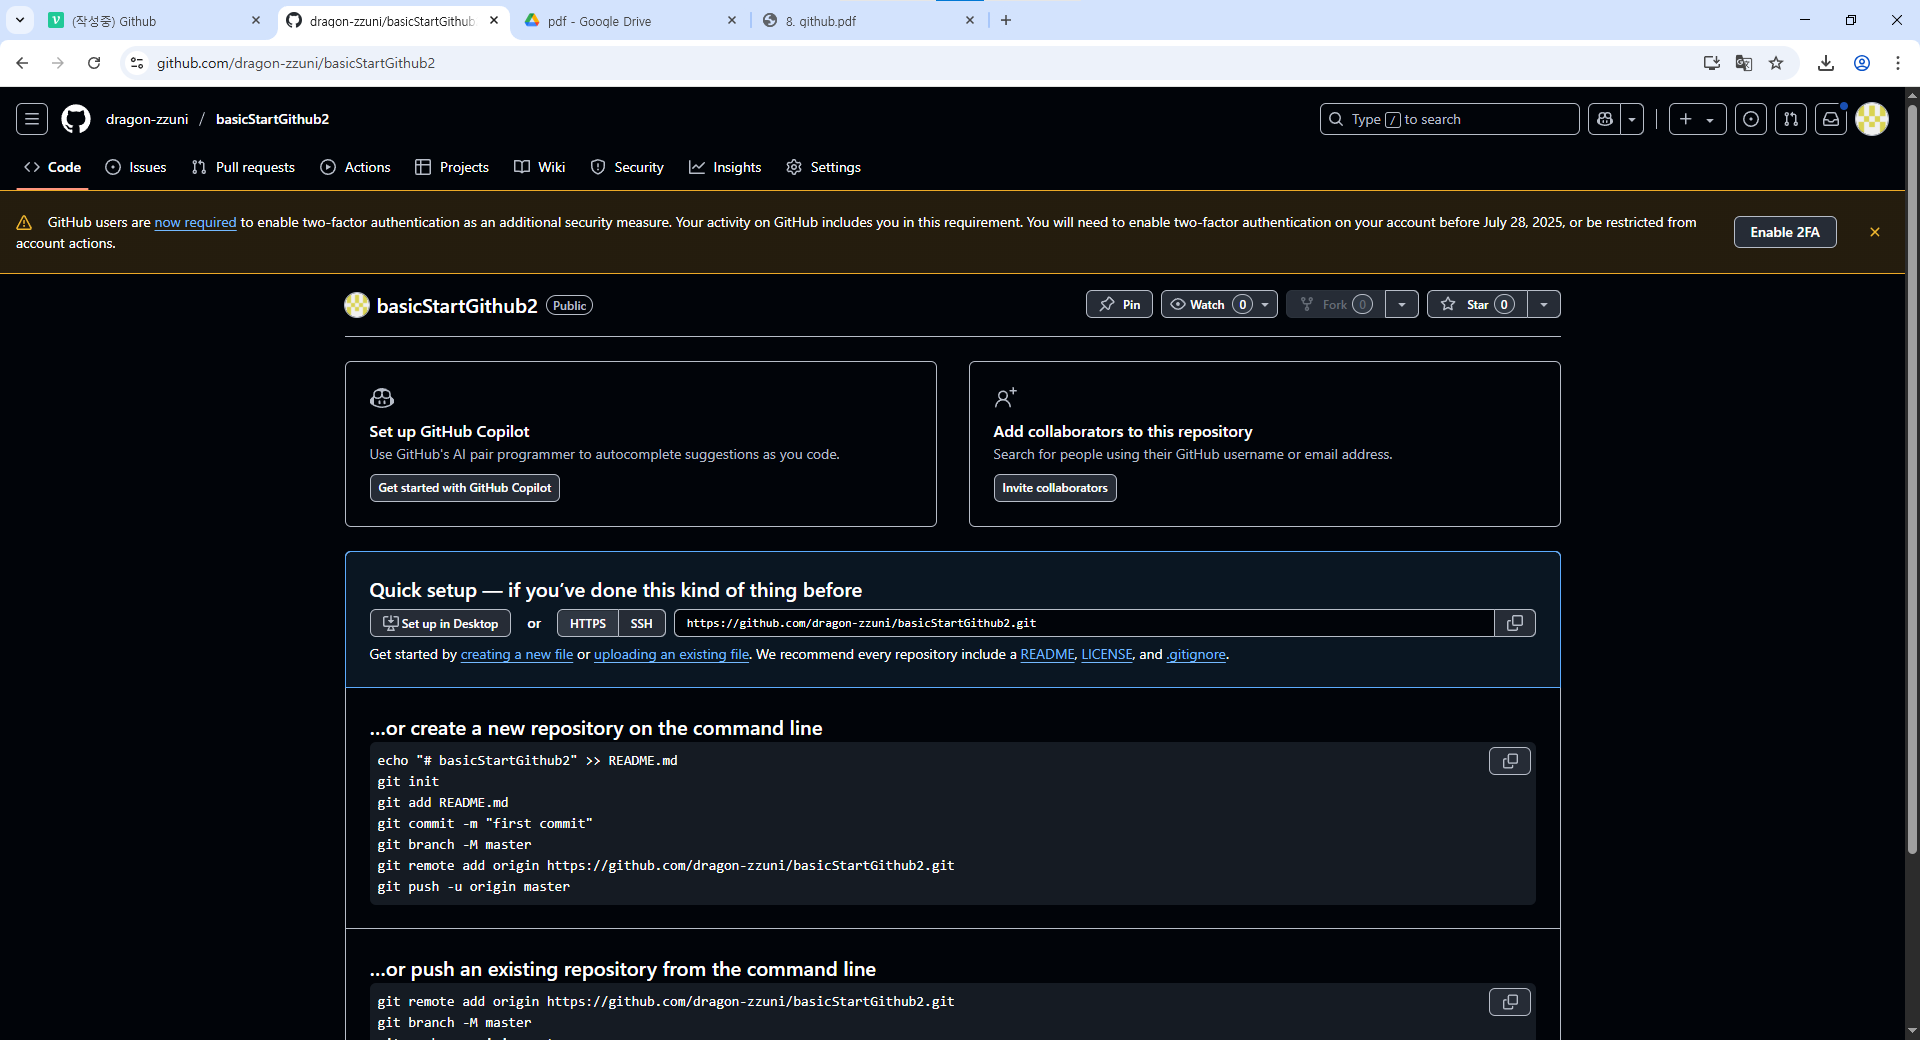
Task: View site information icon in address bar
Action: click(x=137, y=63)
